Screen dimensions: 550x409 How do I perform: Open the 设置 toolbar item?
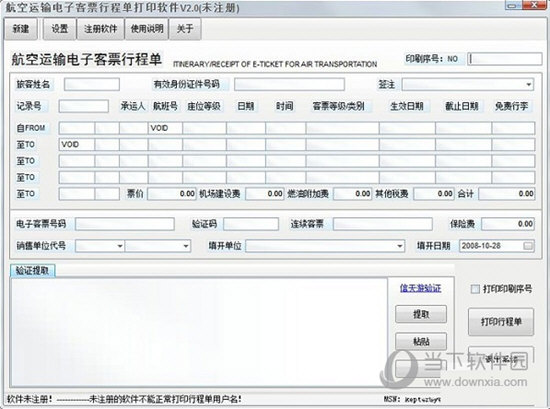(x=60, y=28)
